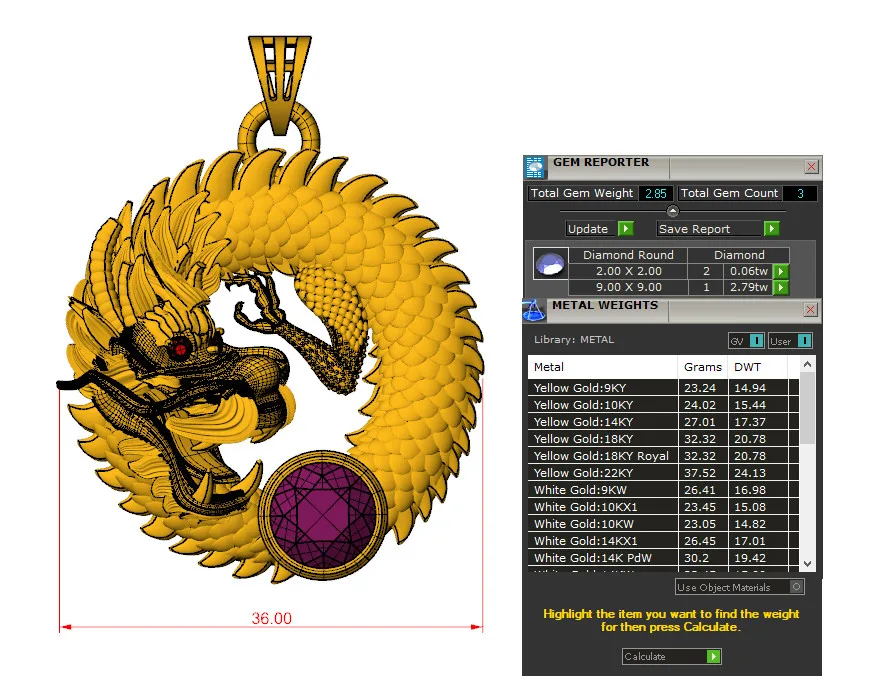Click the Calculate button
Image resolution: width=874 pixels, height=688 pixels.
pyautogui.click(x=672, y=657)
